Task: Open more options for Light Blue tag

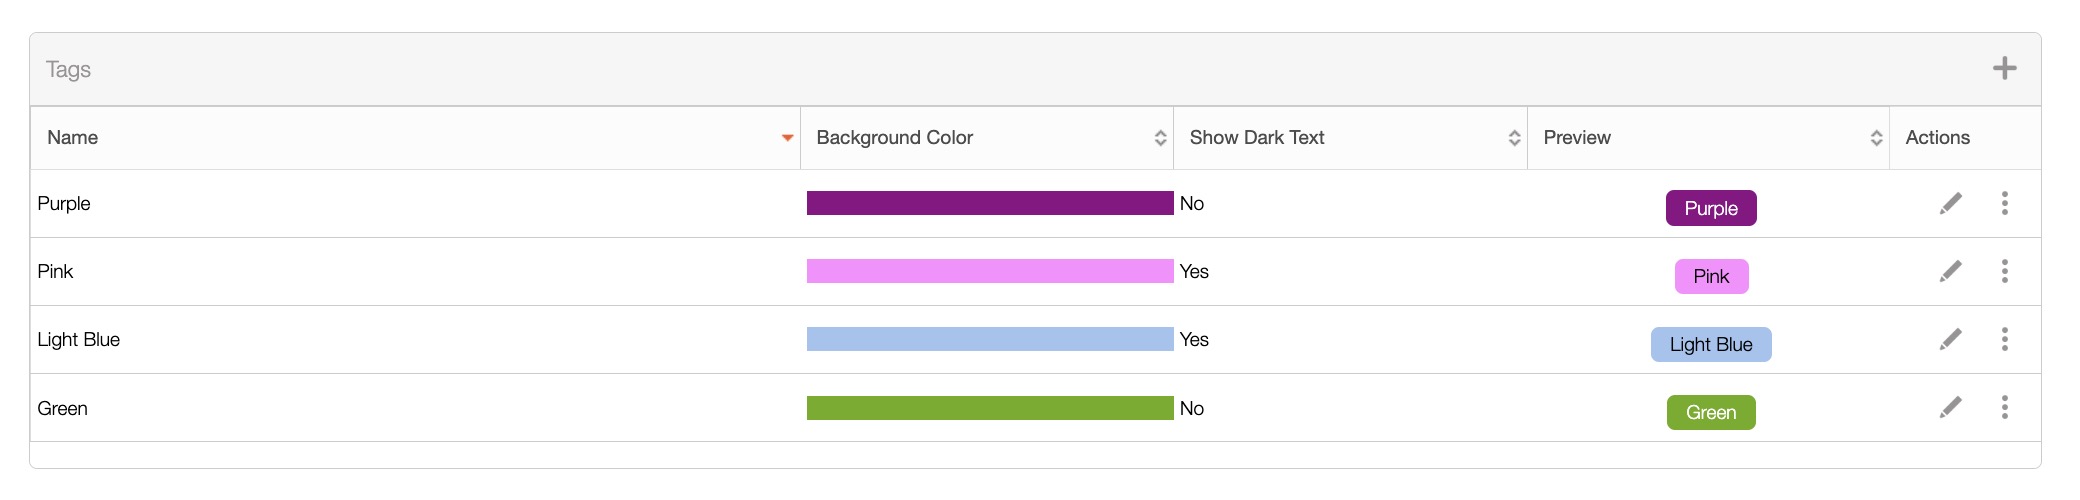Action: pyautogui.click(x=2004, y=340)
